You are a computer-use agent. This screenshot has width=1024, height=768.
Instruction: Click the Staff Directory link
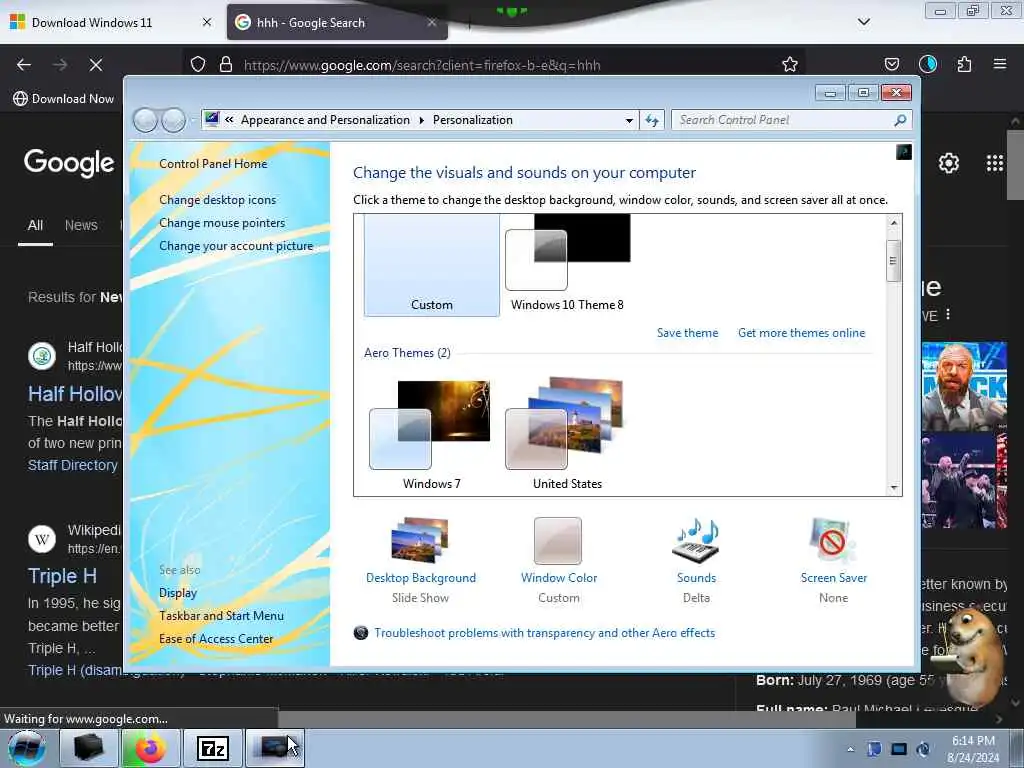tap(72, 465)
